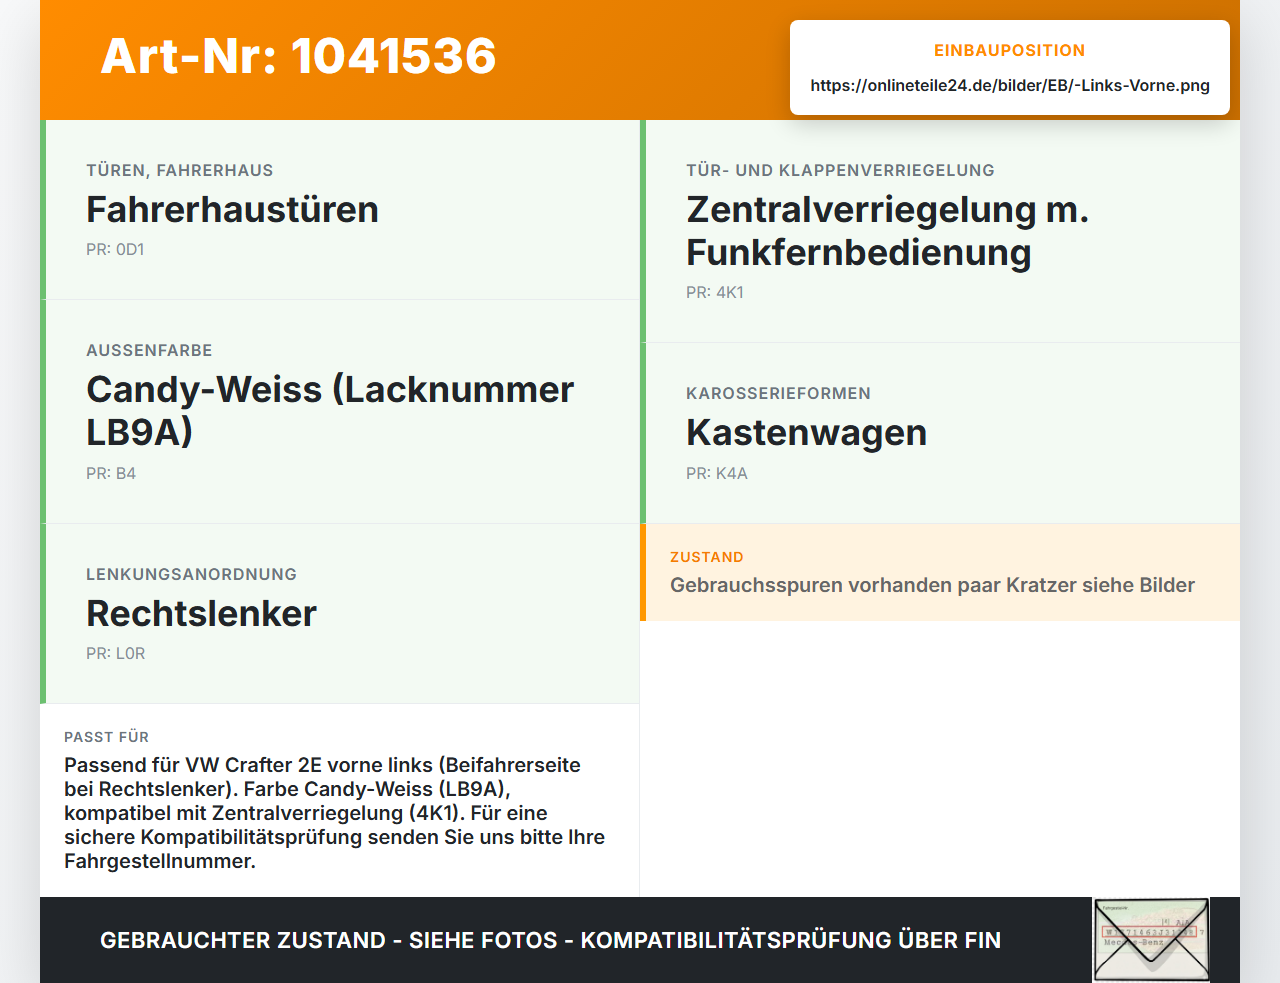Click the footer banner text about FIN check
Screen dimensions: 1280x983
click(550, 940)
